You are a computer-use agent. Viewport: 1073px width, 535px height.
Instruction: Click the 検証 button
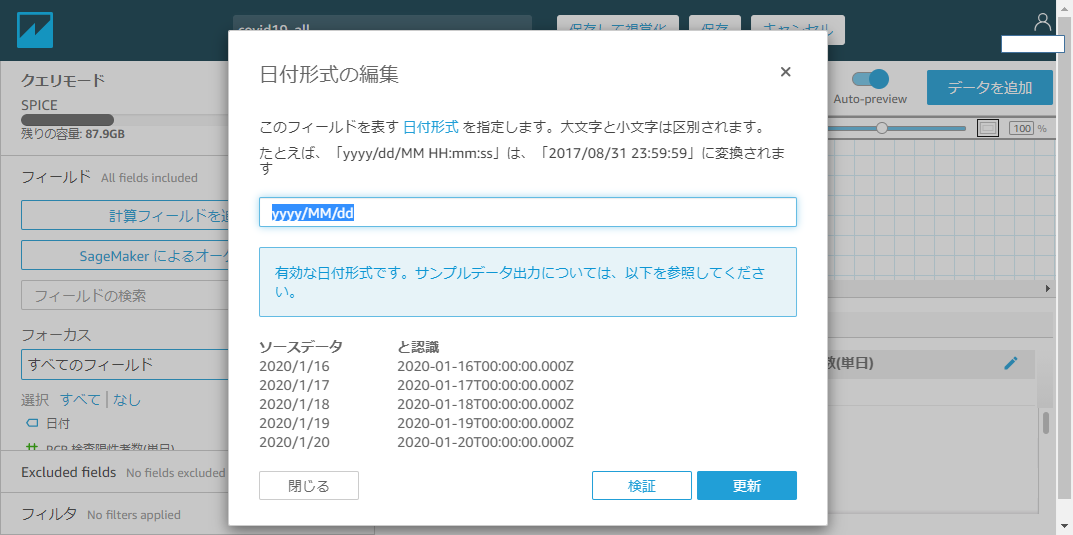click(x=641, y=486)
